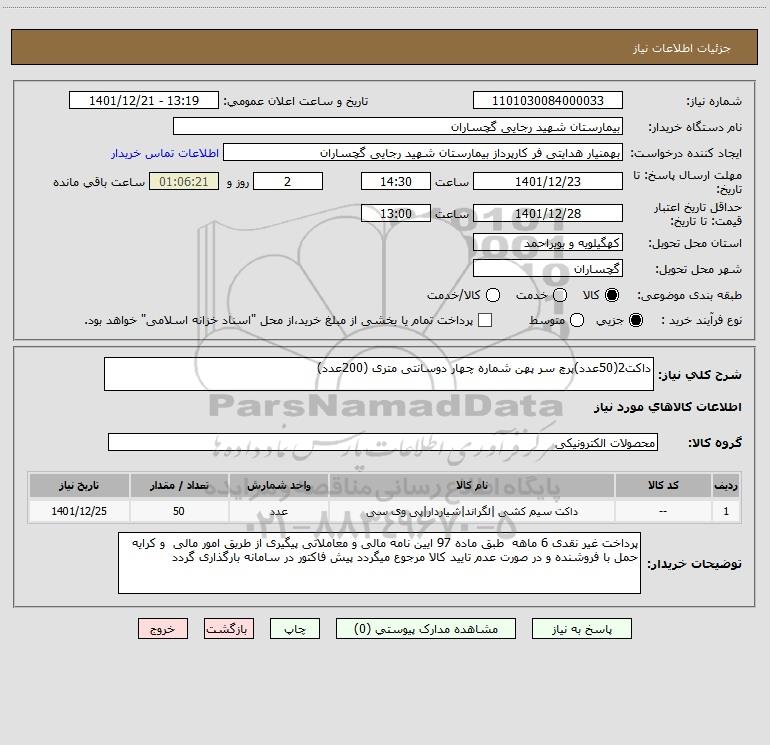770x745 pixels.
Task: Click the ساعت باقی مانده label
Action: pyautogui.click(x=99, y=182)
